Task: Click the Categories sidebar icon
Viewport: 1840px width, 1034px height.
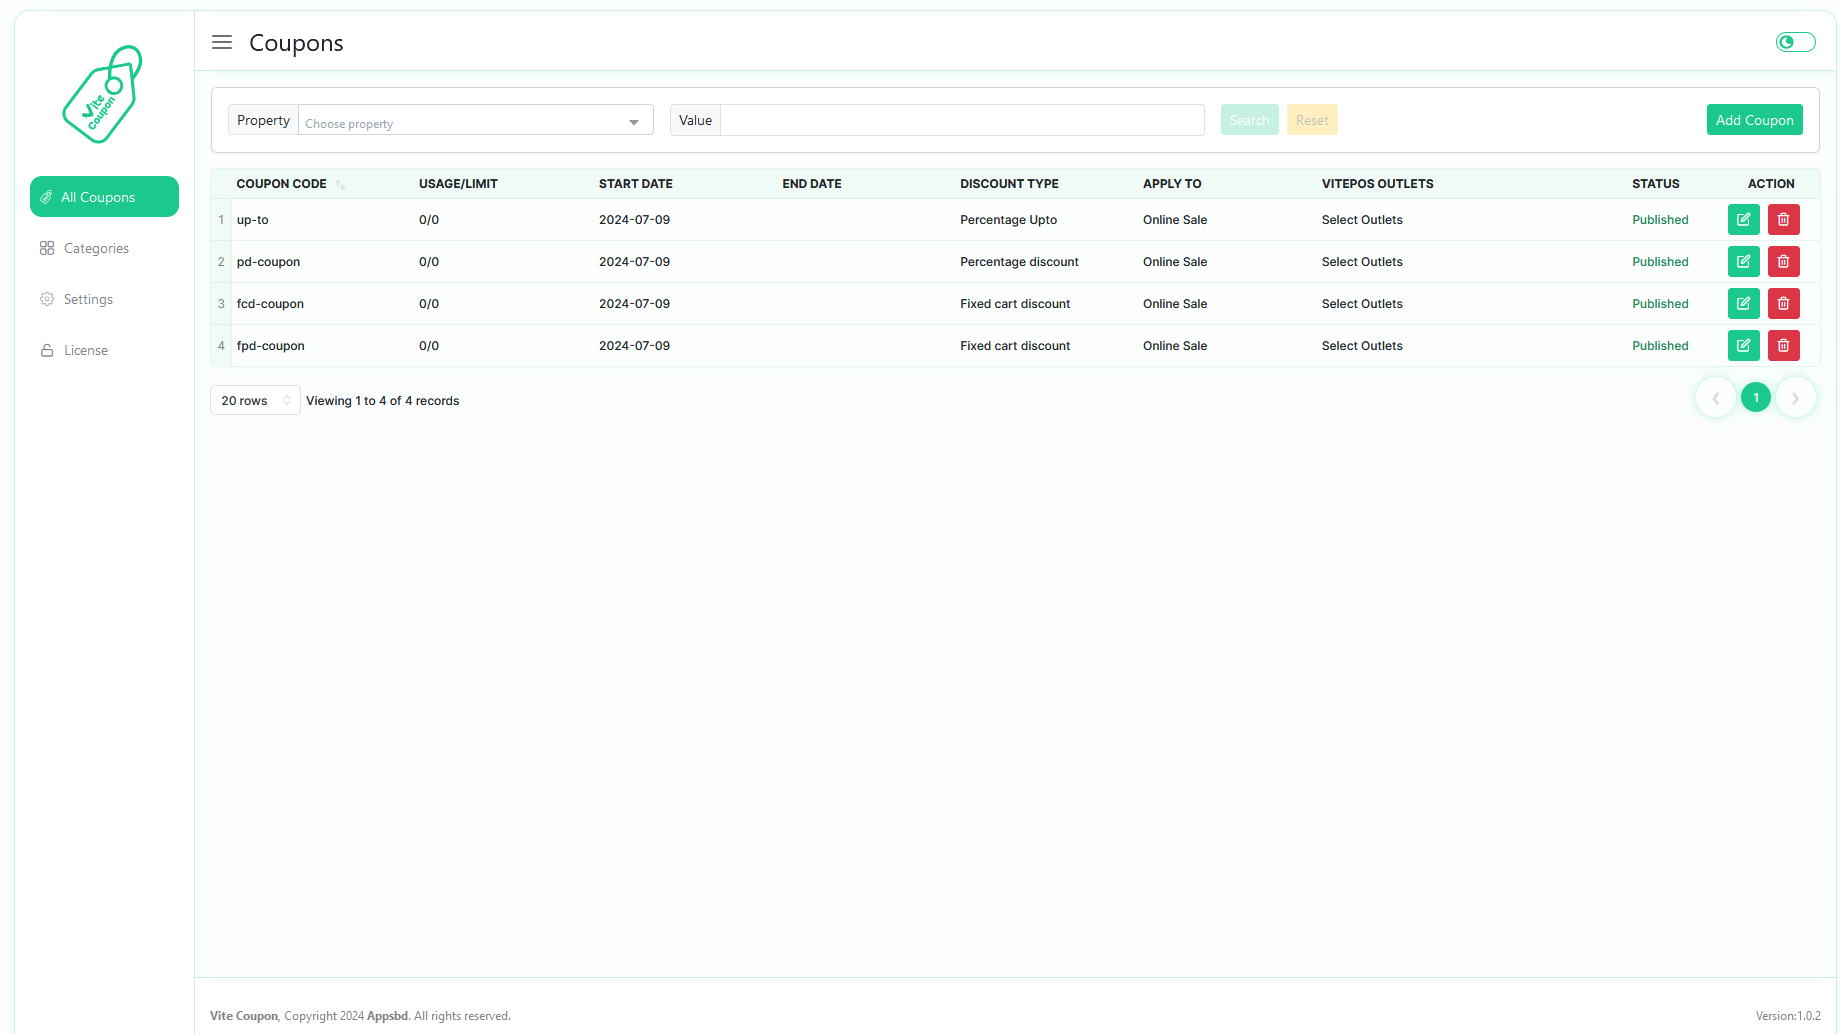Action: 47,247
